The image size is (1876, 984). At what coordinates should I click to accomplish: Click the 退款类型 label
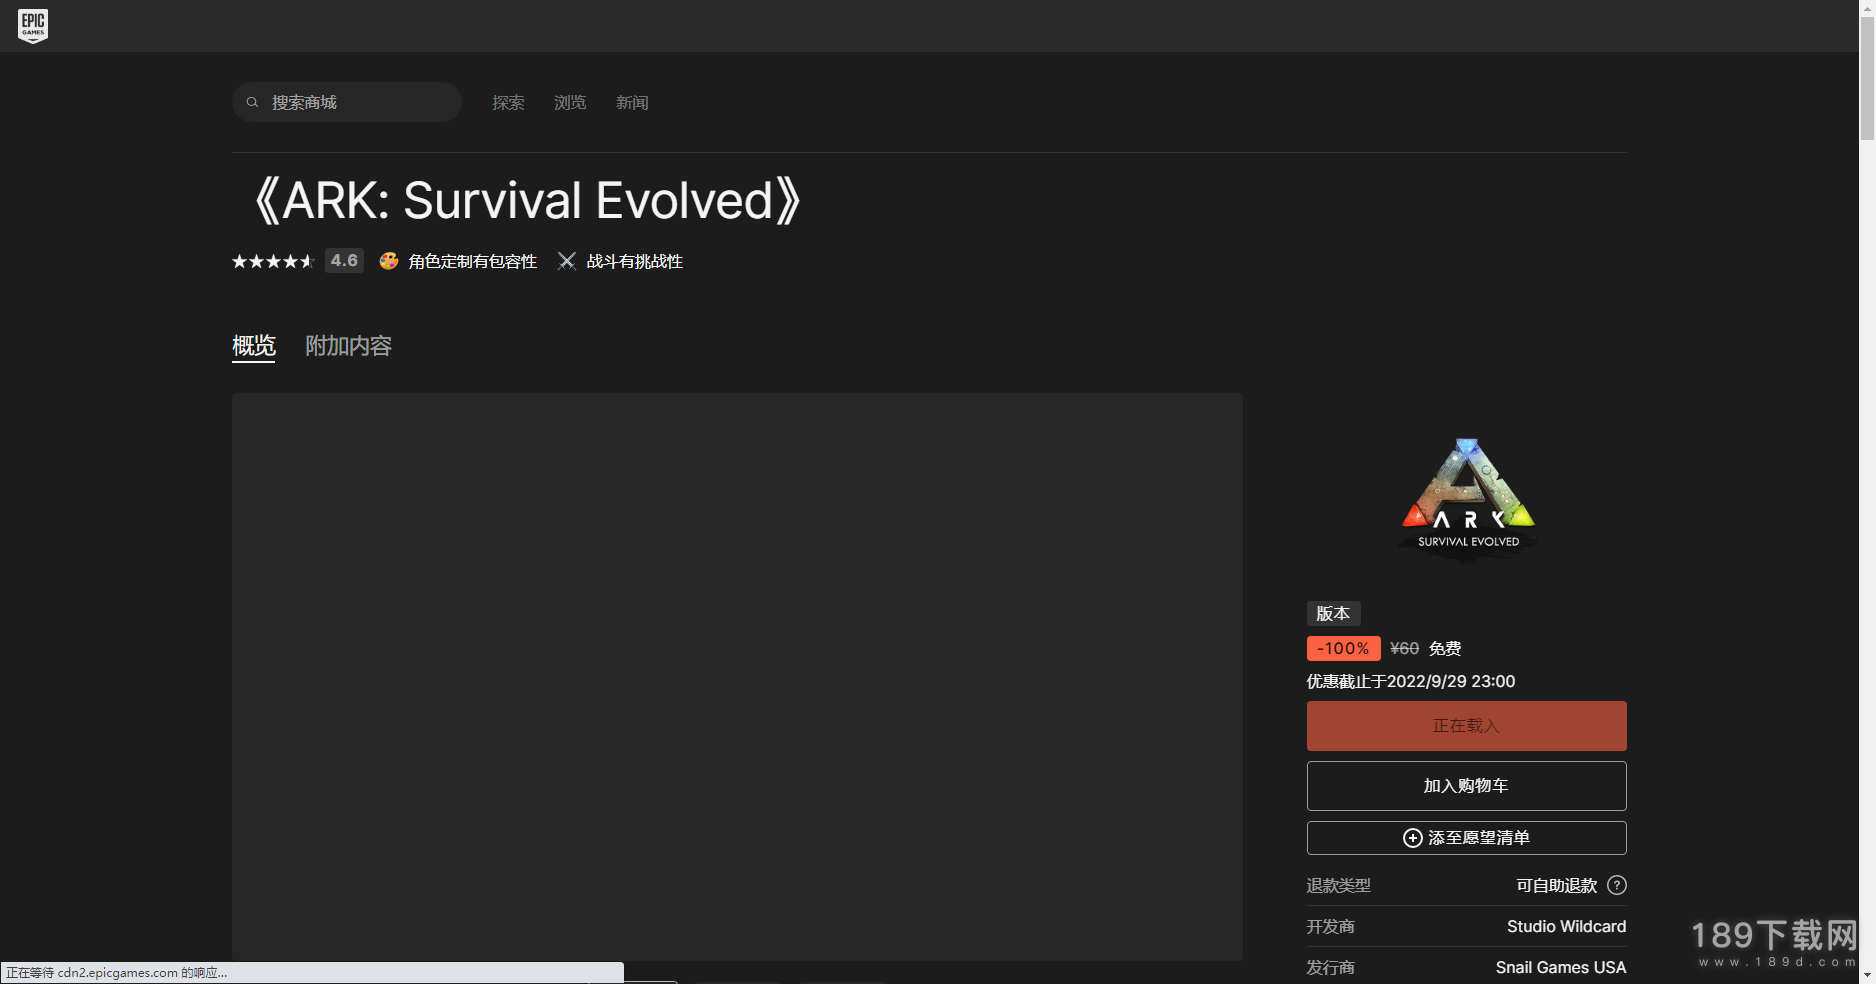click(1338, 885)
